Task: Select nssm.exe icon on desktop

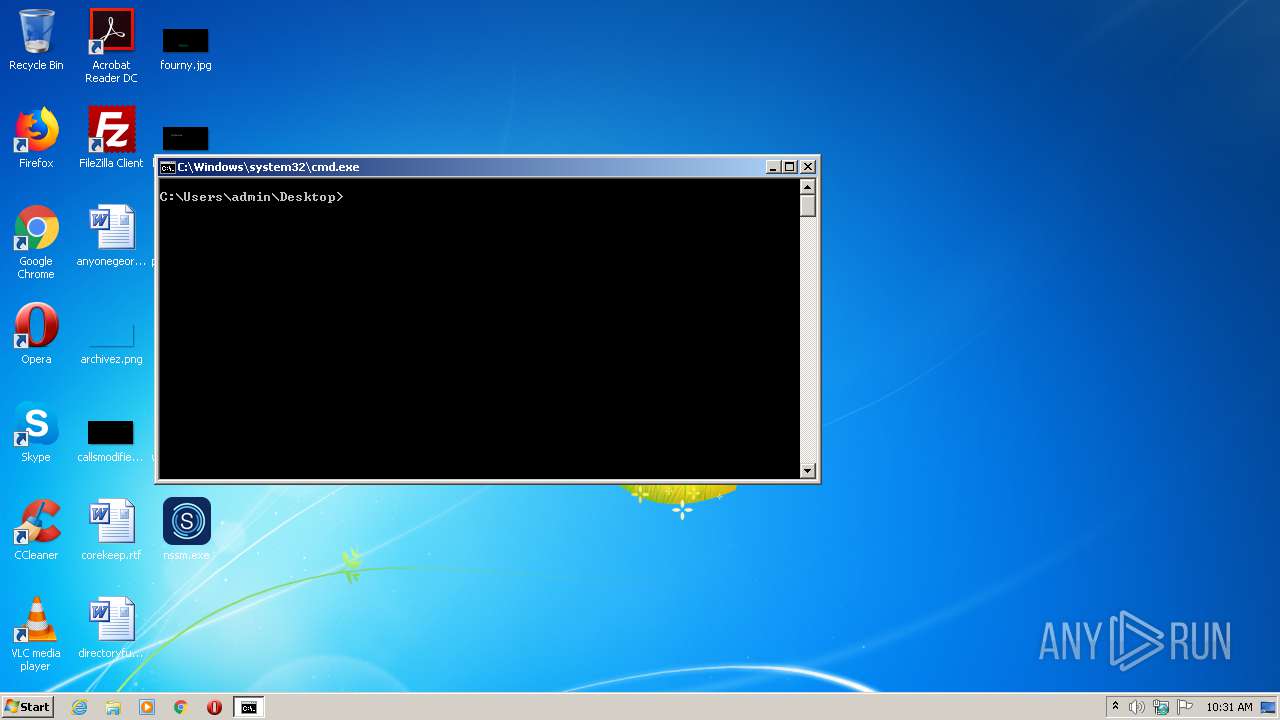Action: [x=186, y=529]
